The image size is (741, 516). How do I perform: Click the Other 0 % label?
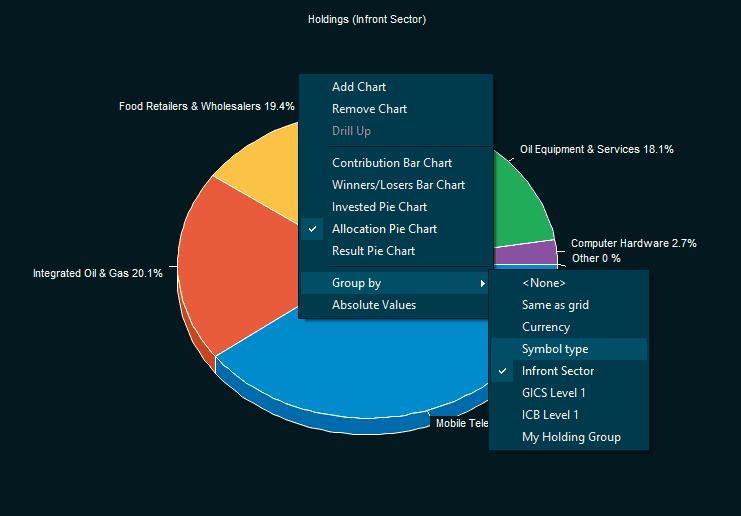click(596, 258)
